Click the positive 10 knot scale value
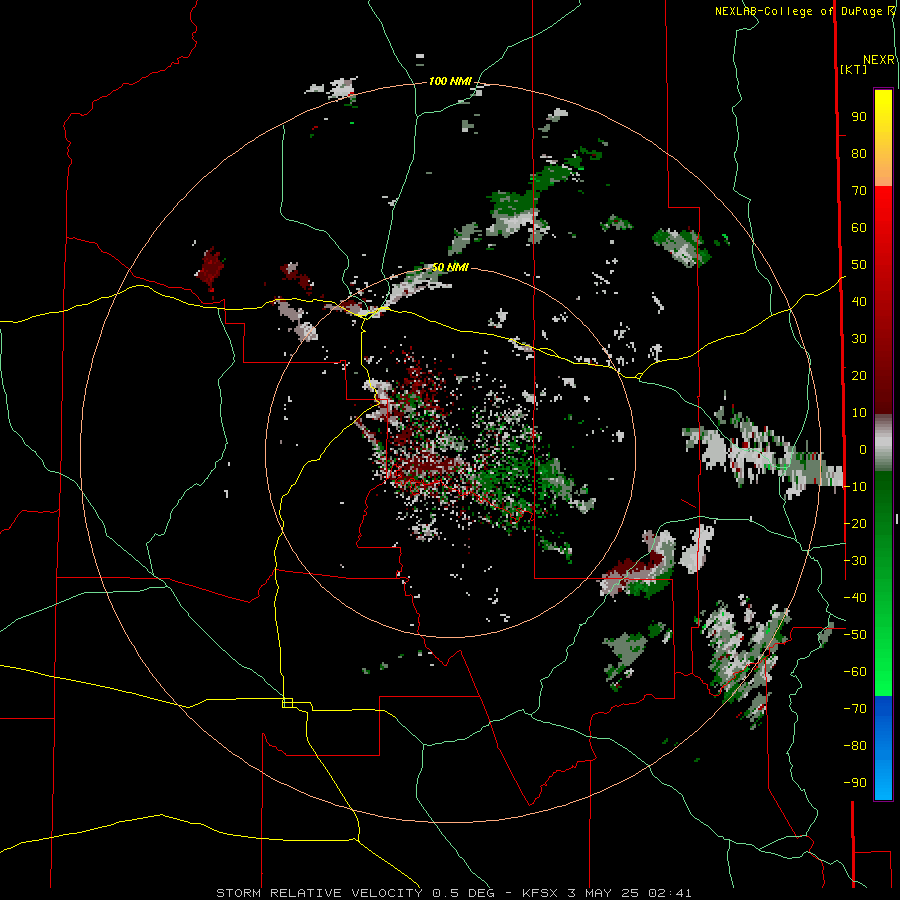Image resolution: width=900 pixels, height=900 pixels. point(859,413)
